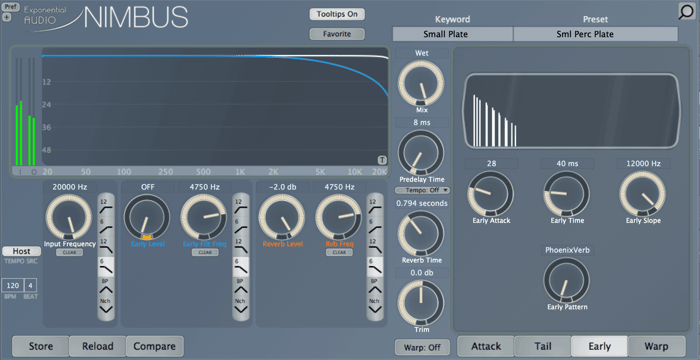This screenshot has width=700, height=360.
Task: Click the Reload button
Action: pos(97,346)
